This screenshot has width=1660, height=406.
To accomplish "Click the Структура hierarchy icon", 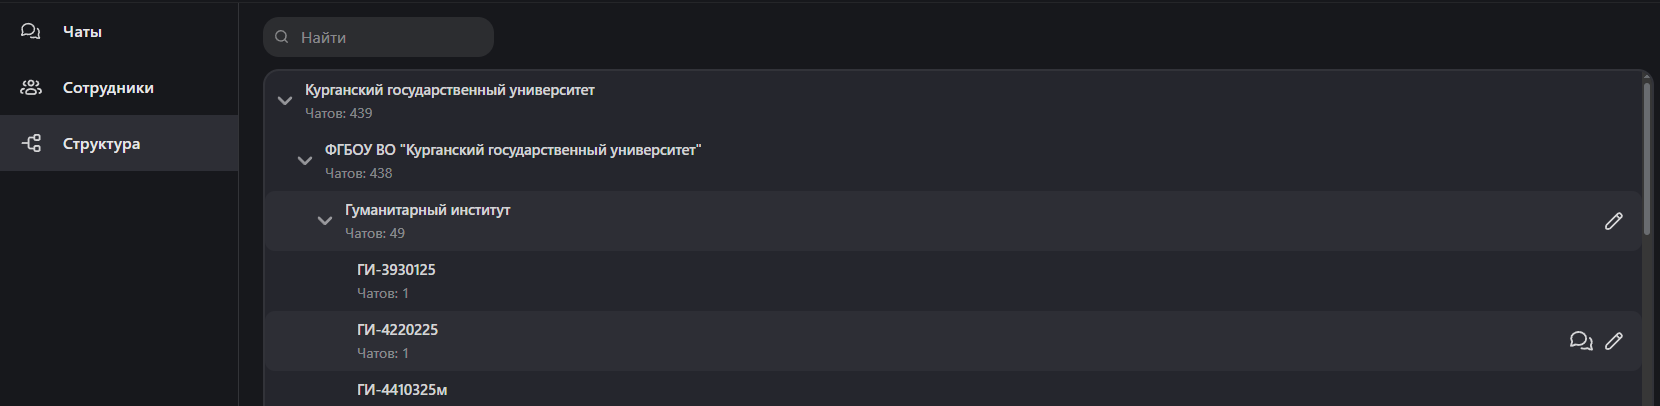I will pyautogui.click(x=31, y=144).
